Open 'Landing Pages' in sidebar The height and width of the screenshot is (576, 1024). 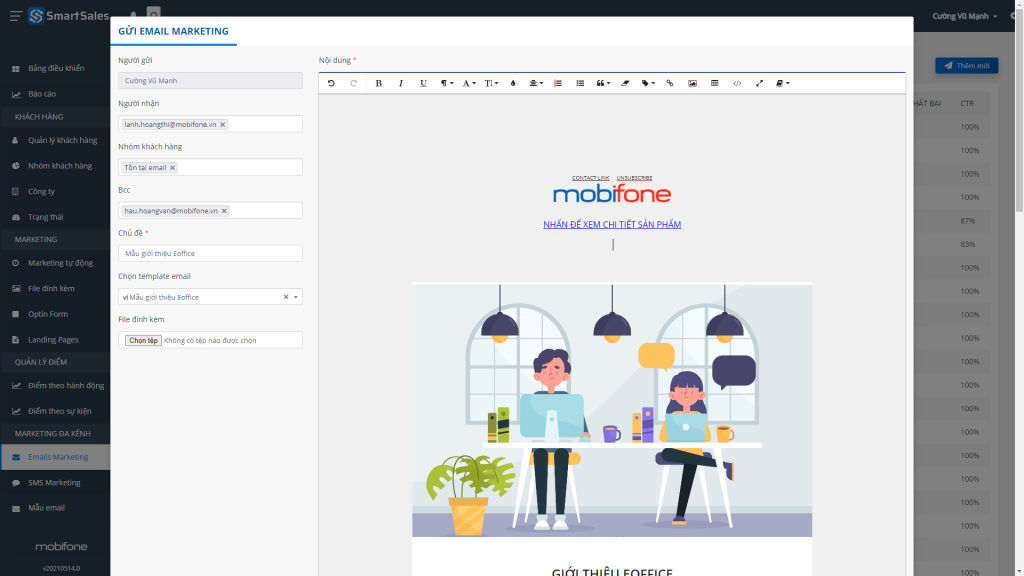(53, 340)
